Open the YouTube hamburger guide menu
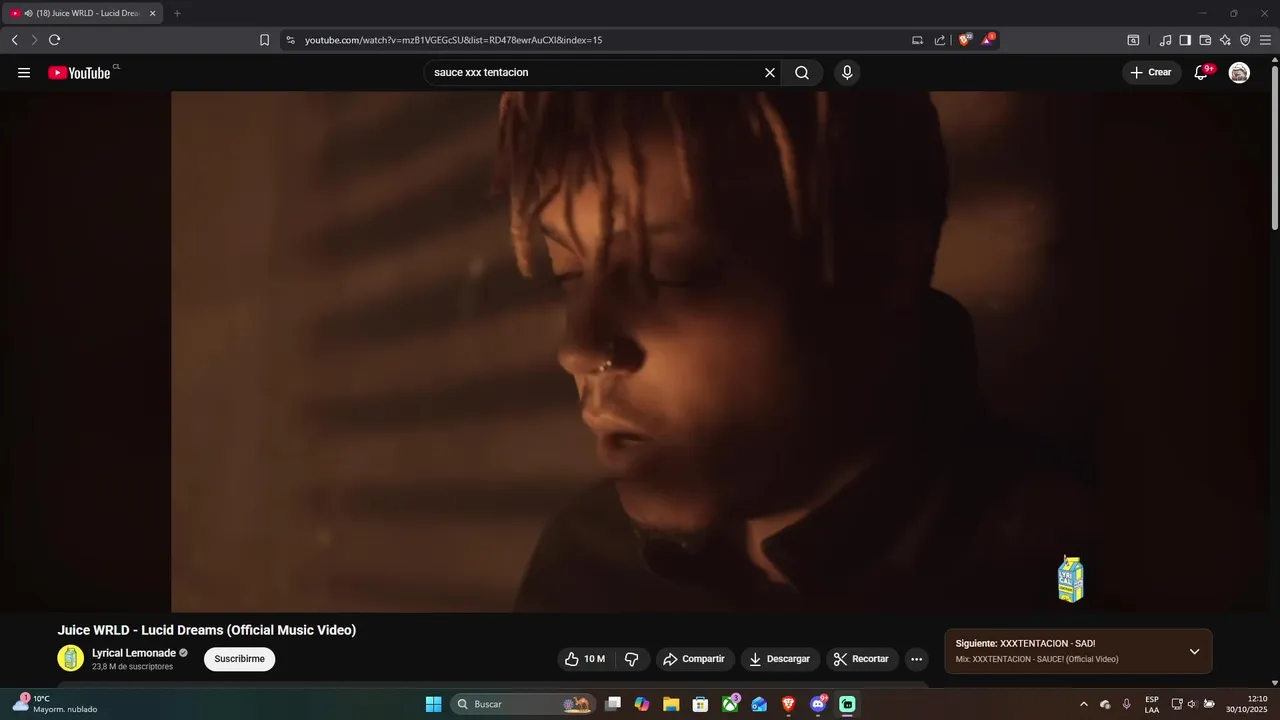Screen dimensions: 1280x720 pyautogui.click(x=24, y=73)
